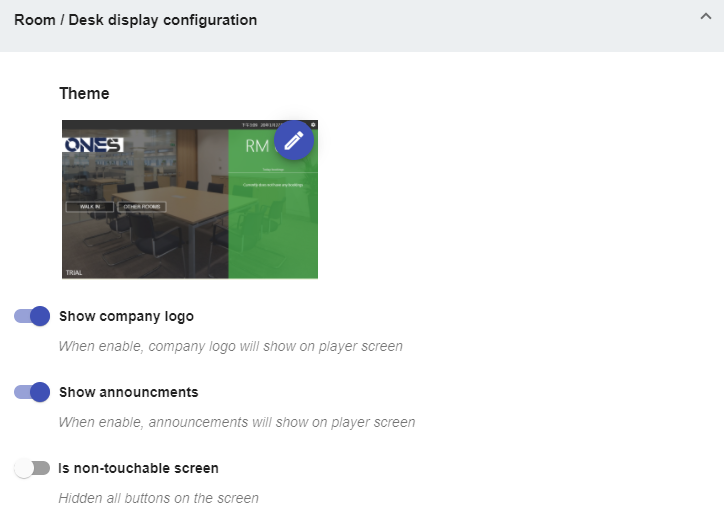Screen dimensions: 724x518
Task: Click the gear icon in theme preview
Action: (x=313, y=125)
